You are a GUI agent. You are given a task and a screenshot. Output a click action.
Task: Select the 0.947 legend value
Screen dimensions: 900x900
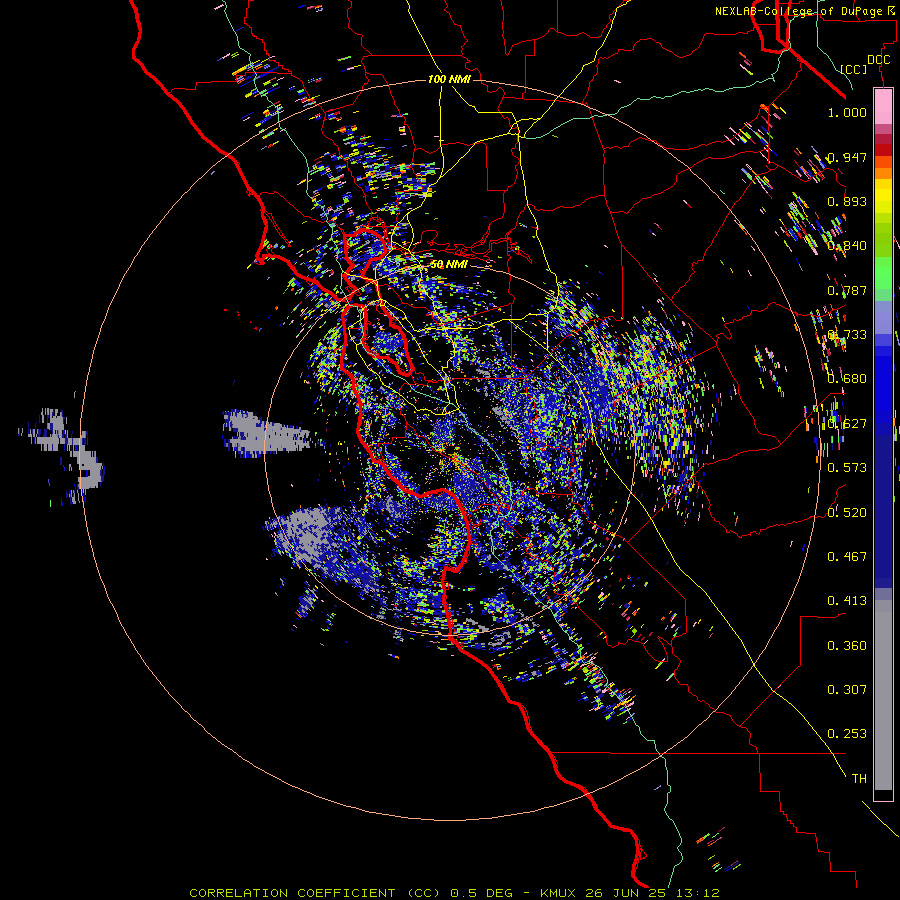[x=847, y=157]
